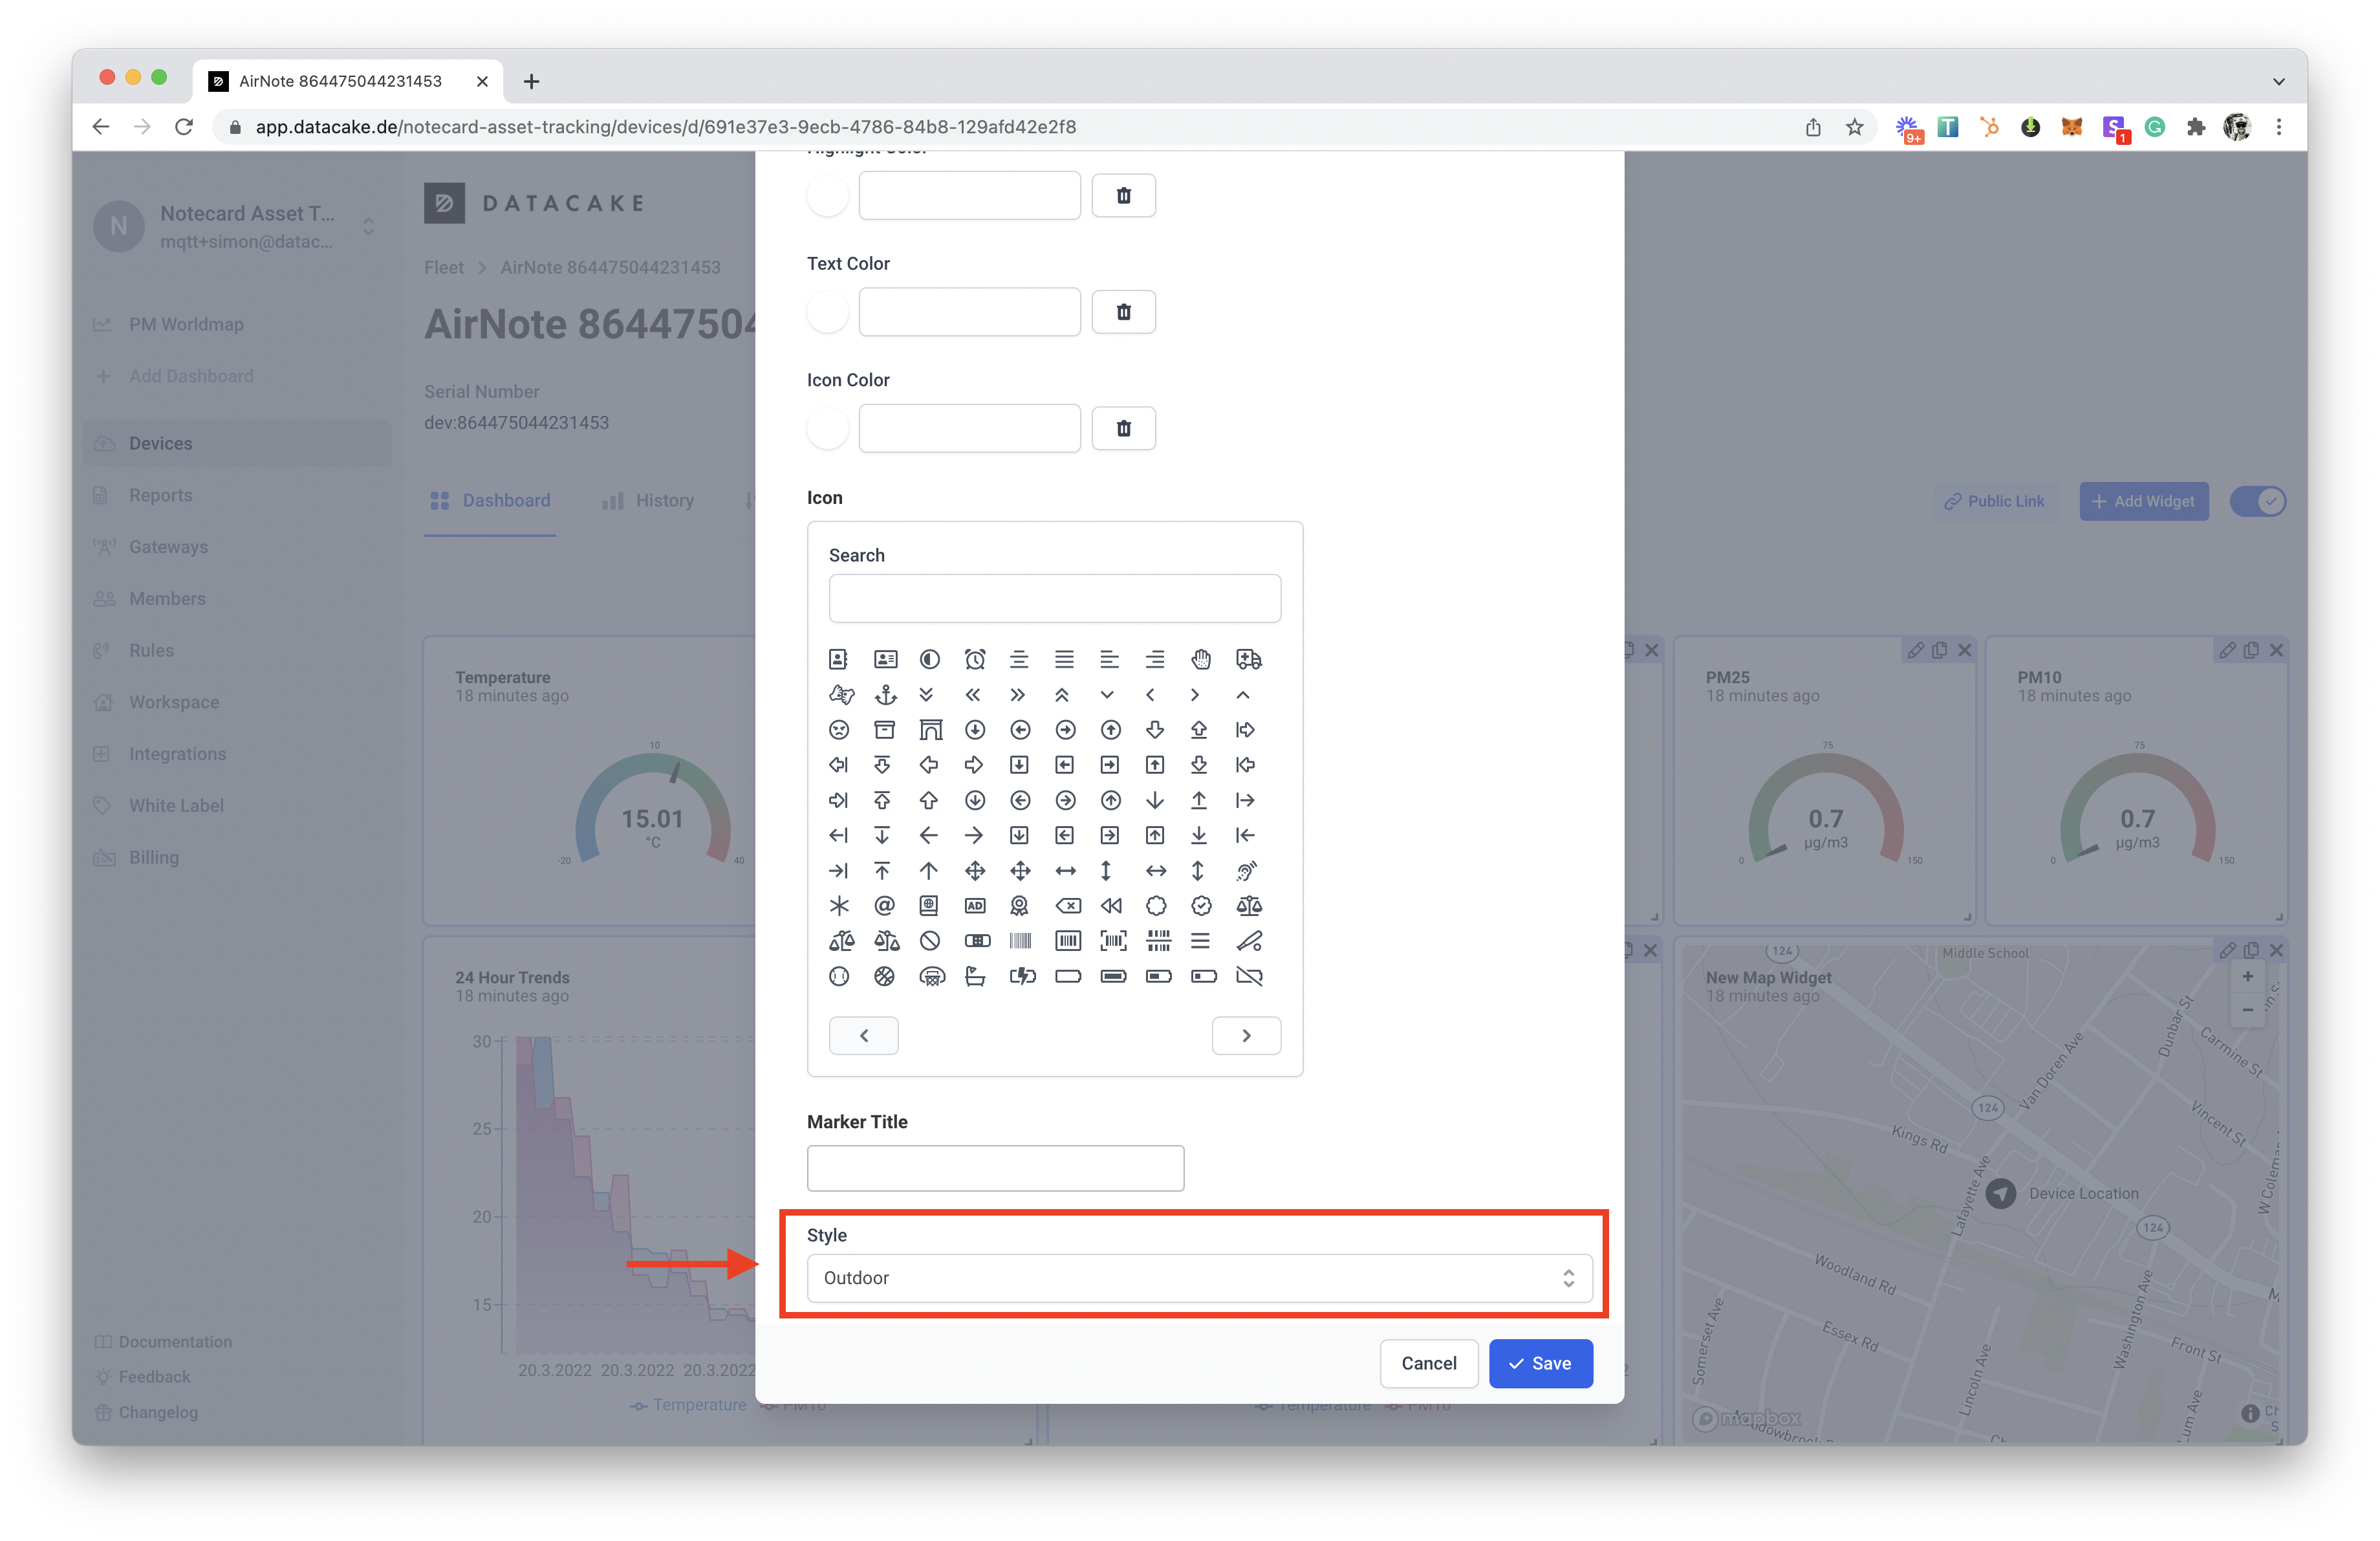
Task: Pick the sign language hands icon
Action: click(x=841, y=694)
